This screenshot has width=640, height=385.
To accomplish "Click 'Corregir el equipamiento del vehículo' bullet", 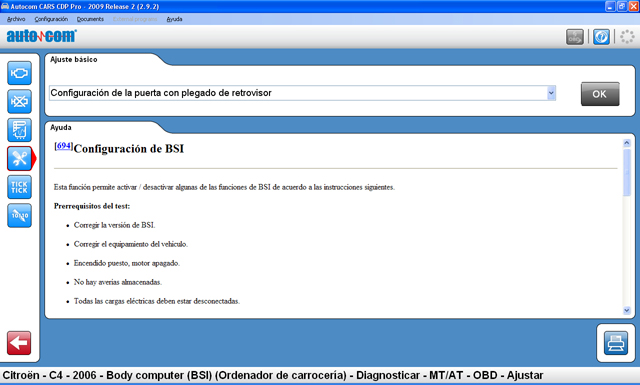I will 131,244.
